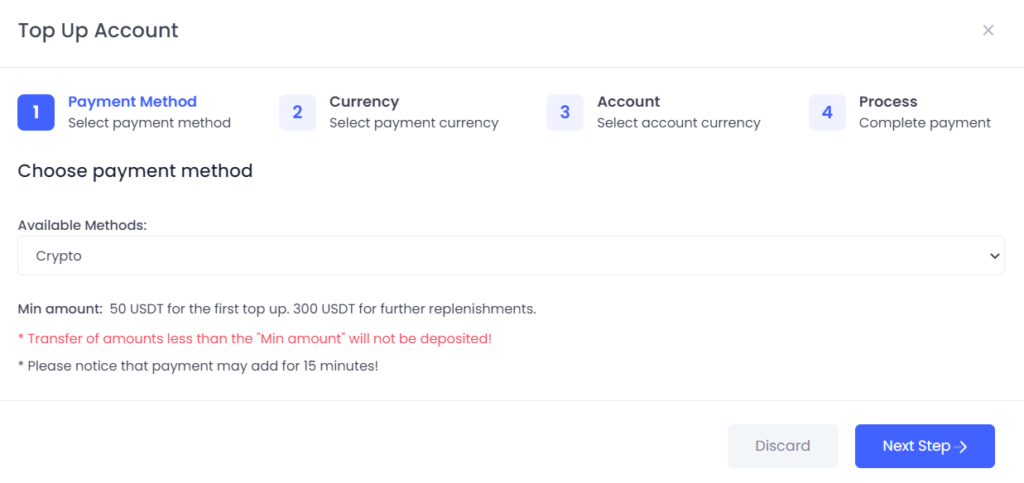Click the step 1 number badge
This screenshot has height=483, width=1024.
[36, 112]
